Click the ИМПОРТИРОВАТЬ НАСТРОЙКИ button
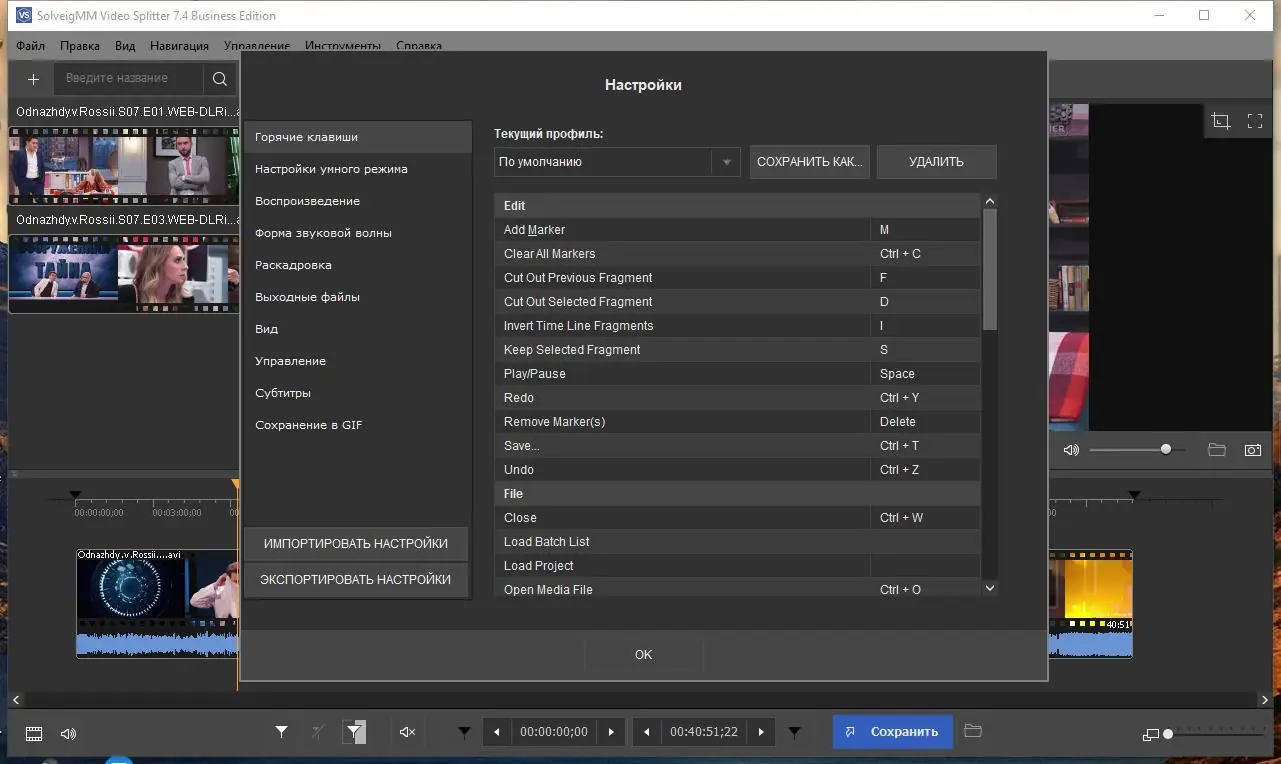This screenshot has height=764, width=1281. (x=356, y=544)
